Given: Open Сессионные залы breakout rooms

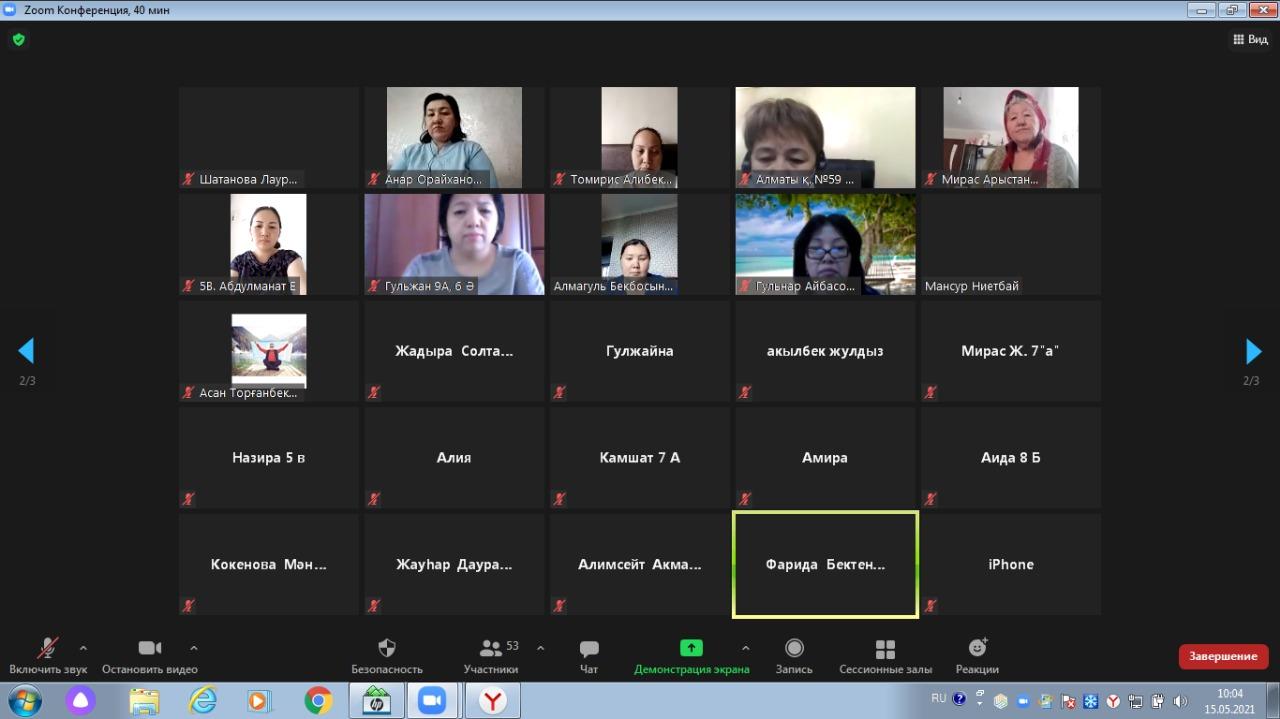Looking at the screenshot, I should point(885,649).
